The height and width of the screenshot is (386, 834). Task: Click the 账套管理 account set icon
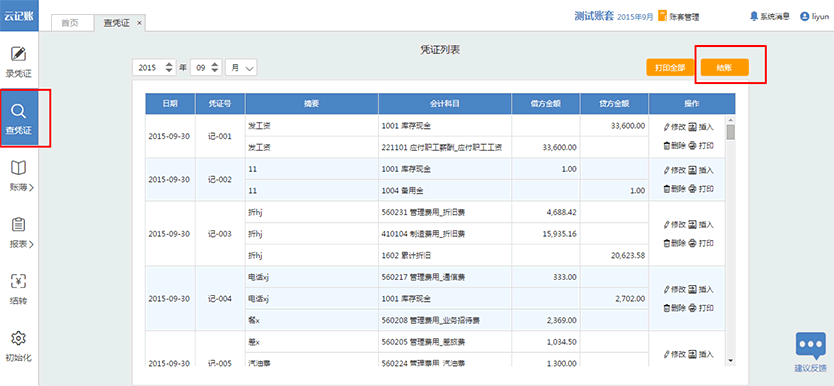(662, 16)
